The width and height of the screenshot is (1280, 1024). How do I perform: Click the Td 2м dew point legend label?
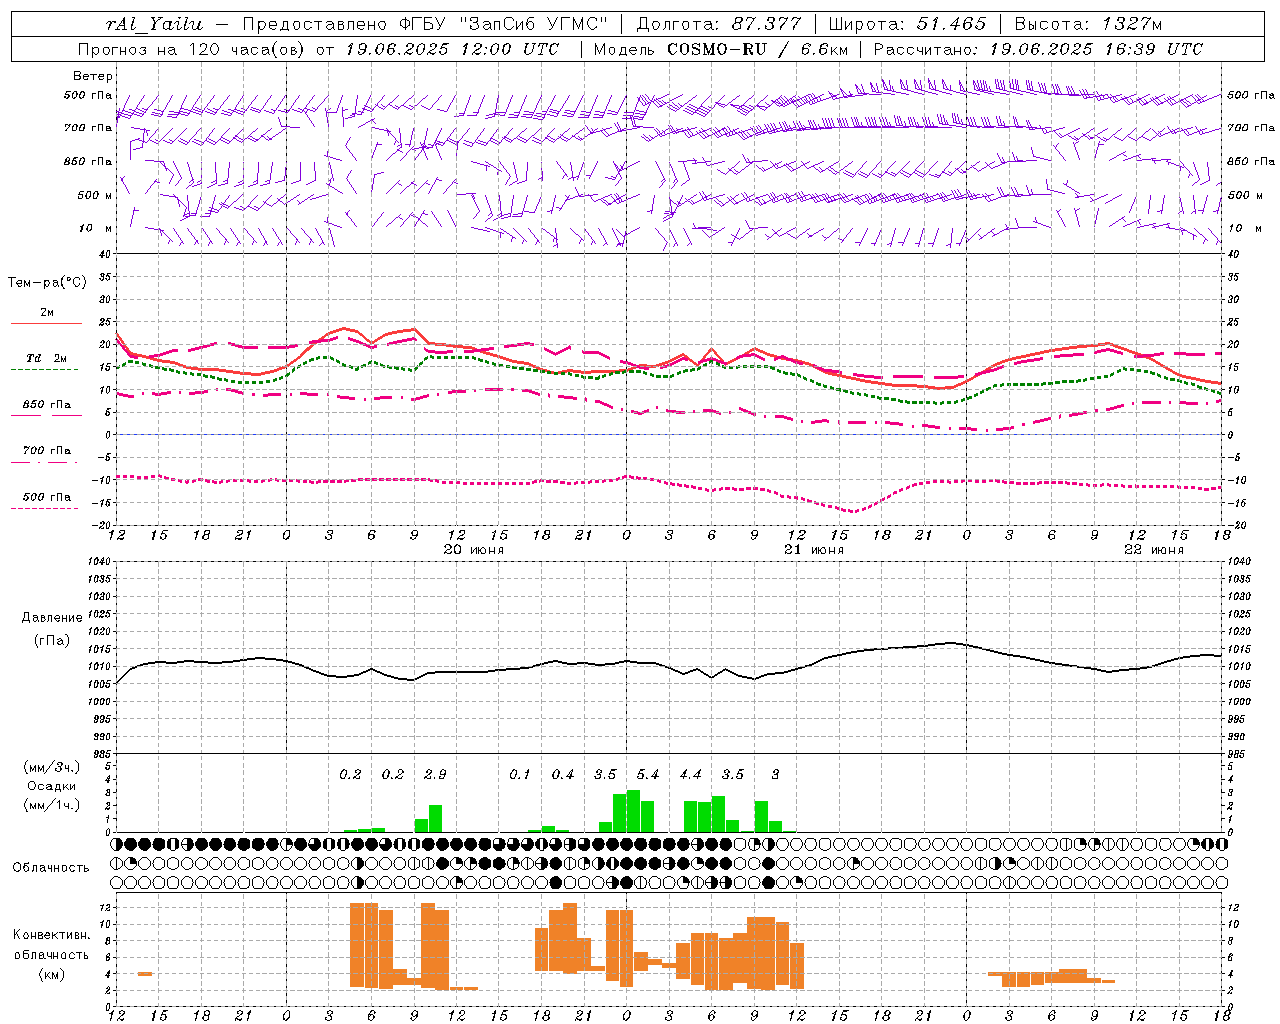click(x=47, y=358)
